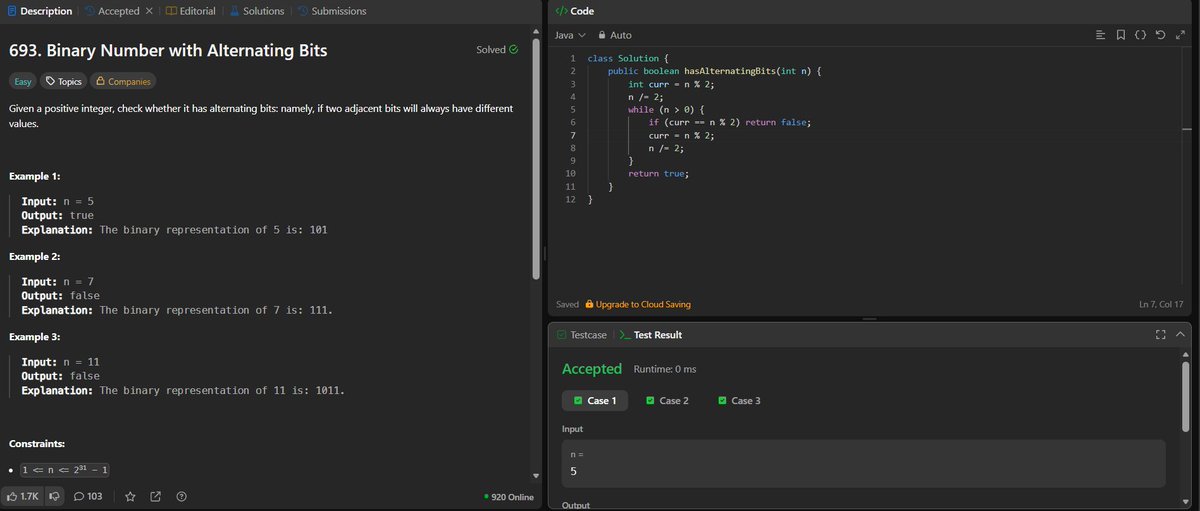Click the Example 2 heading
The width and height of the screenshot is (1200, 511).
coord(35,257)
